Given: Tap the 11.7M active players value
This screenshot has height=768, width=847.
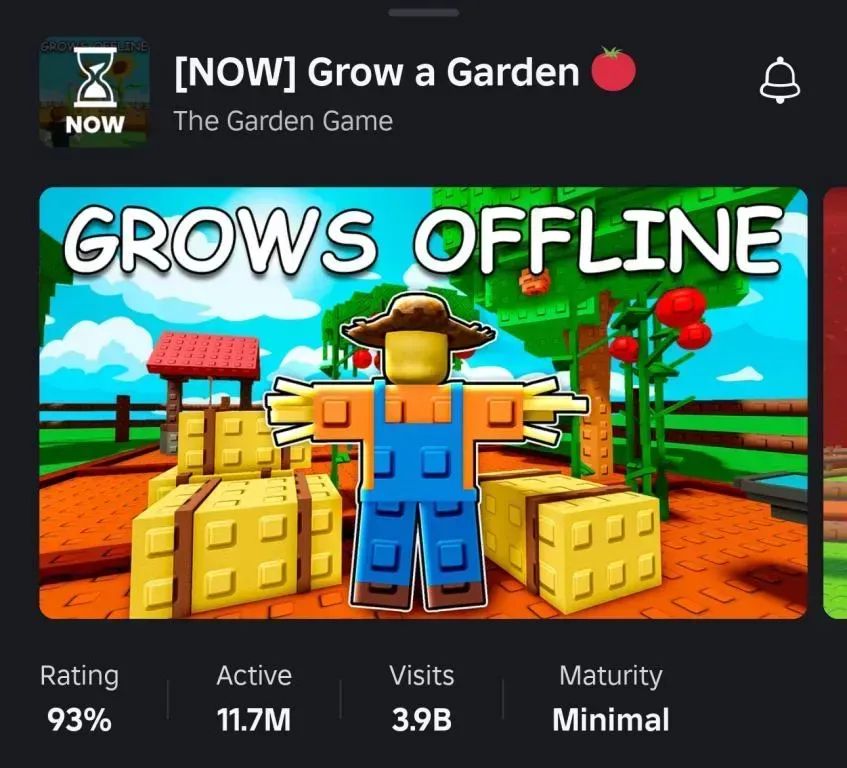Looking at the screenshot, I should [x=254, y=720].
